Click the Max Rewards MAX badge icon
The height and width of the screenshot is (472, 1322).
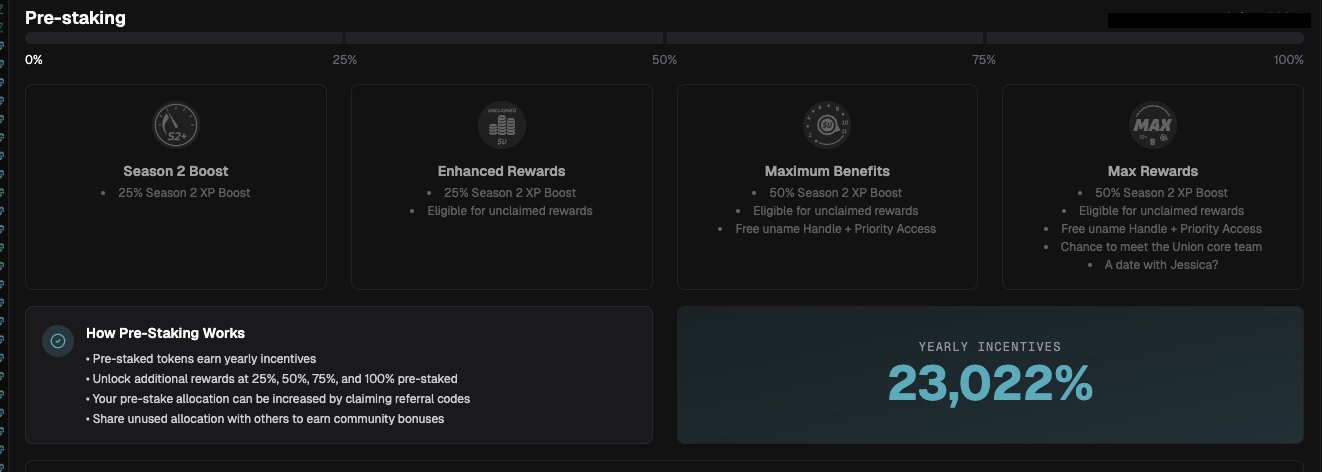[1152, 125]
